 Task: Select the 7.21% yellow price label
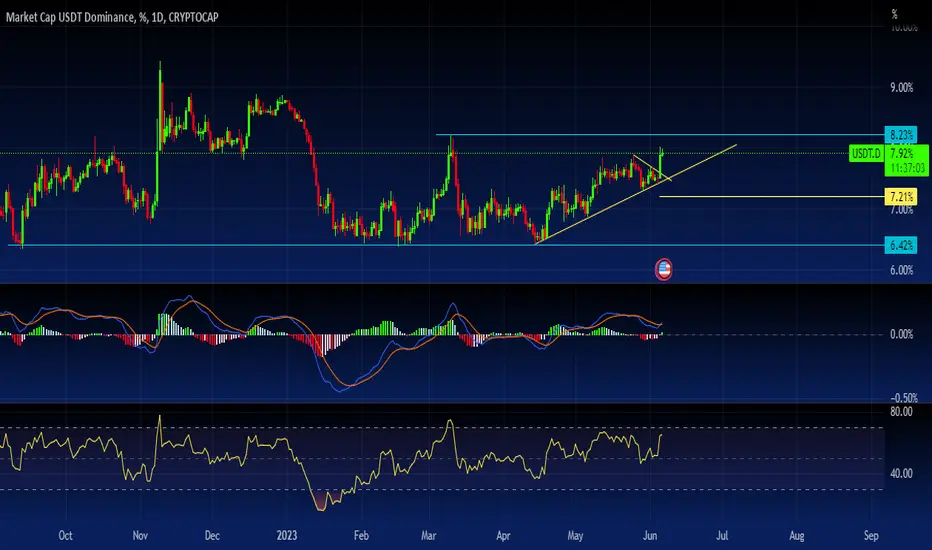click(901, 196)
